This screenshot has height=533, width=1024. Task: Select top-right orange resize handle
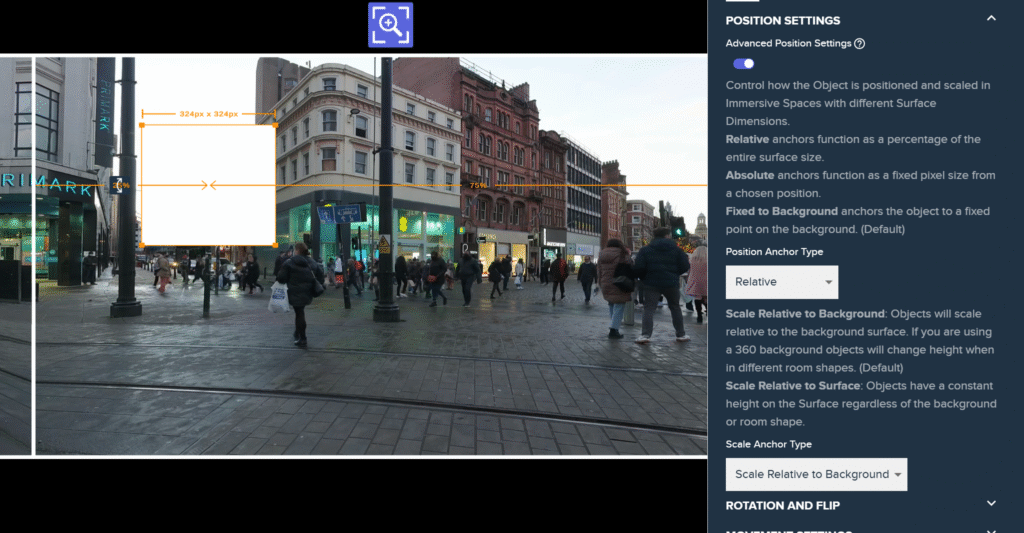(x=275, y=125)
